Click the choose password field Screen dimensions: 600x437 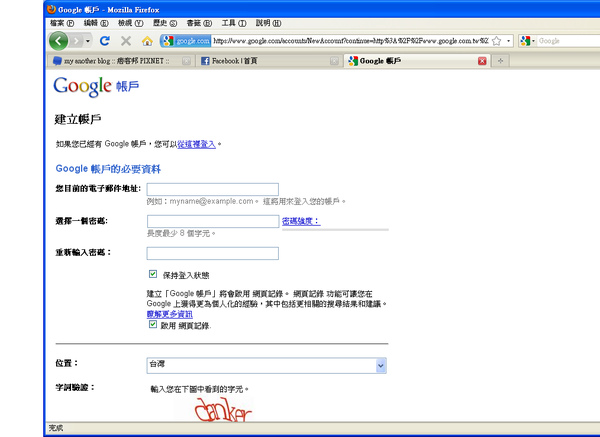[213, 221]
